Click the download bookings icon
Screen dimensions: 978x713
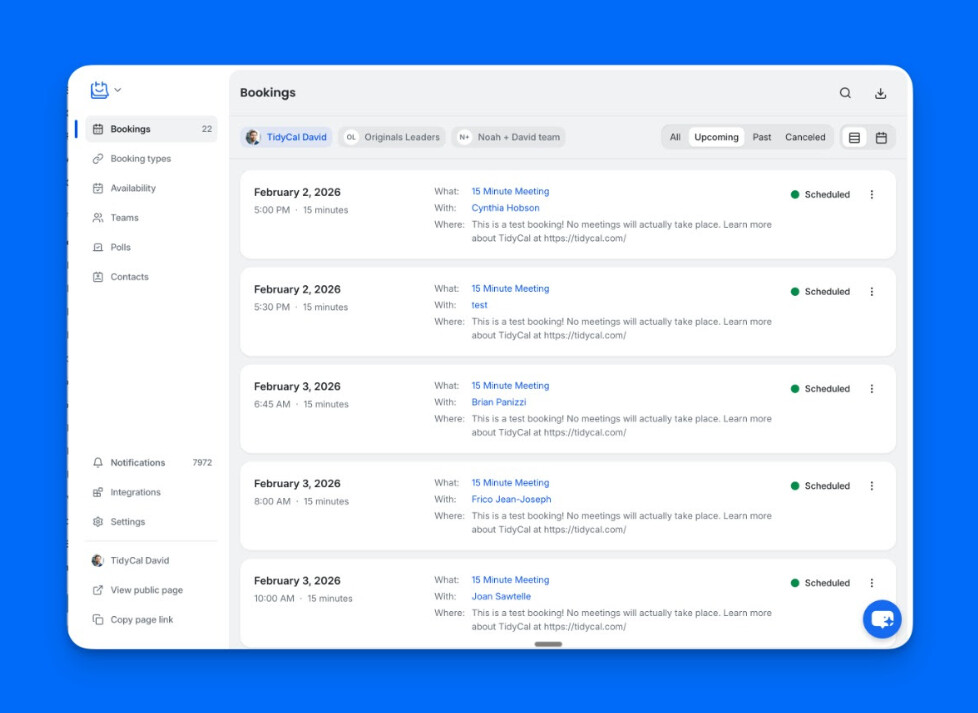[880, 93]
